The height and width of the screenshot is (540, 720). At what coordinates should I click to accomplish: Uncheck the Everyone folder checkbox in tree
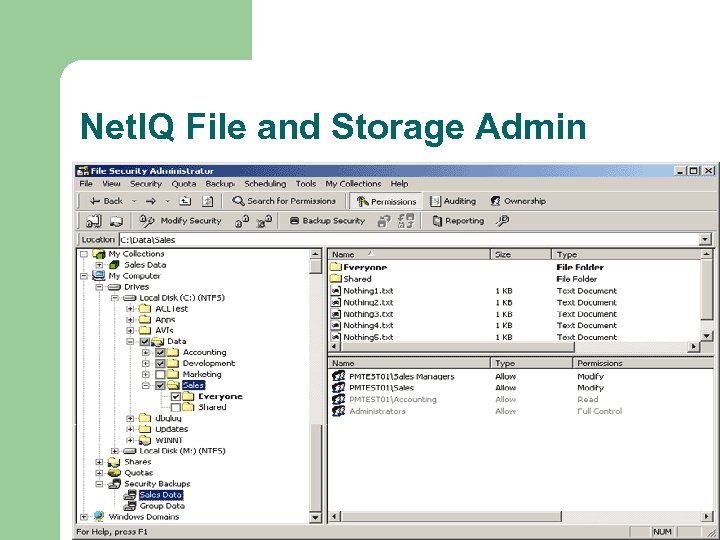click(x=175, y=396)
